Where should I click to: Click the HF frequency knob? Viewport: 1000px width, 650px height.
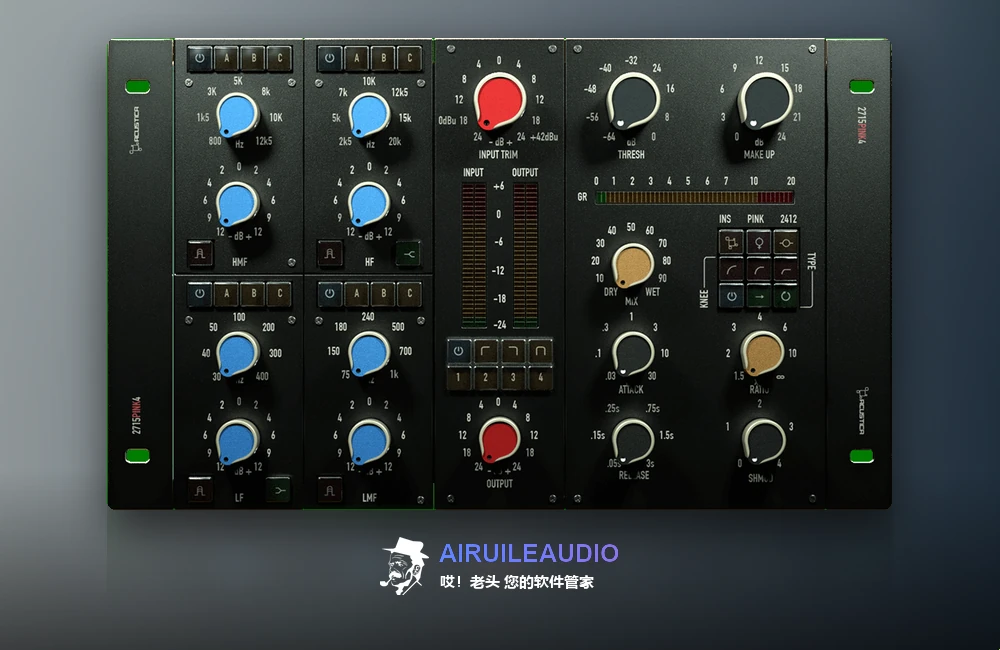(369, 115)
